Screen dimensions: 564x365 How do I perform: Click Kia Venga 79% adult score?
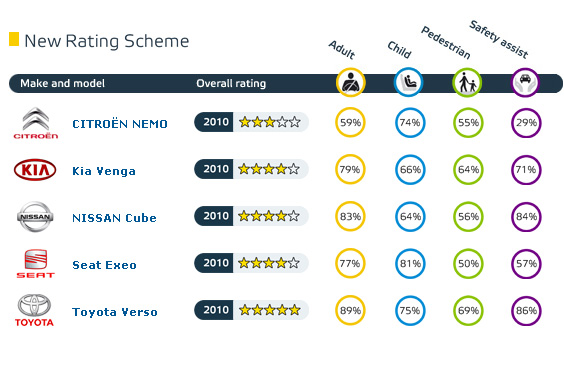coord(350,169)
